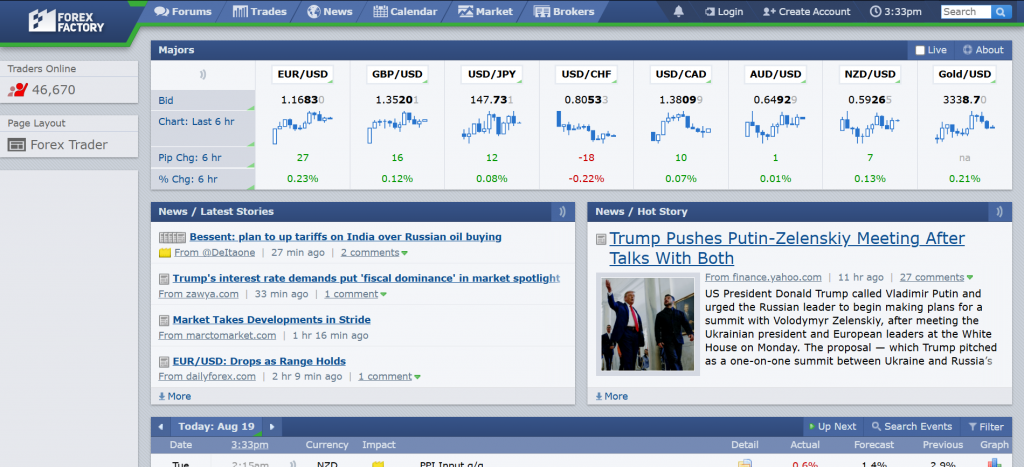1024x467 pixels.
Task: Expand the 2 comments dropdown on Bessent story
Action: coord(374,253)
